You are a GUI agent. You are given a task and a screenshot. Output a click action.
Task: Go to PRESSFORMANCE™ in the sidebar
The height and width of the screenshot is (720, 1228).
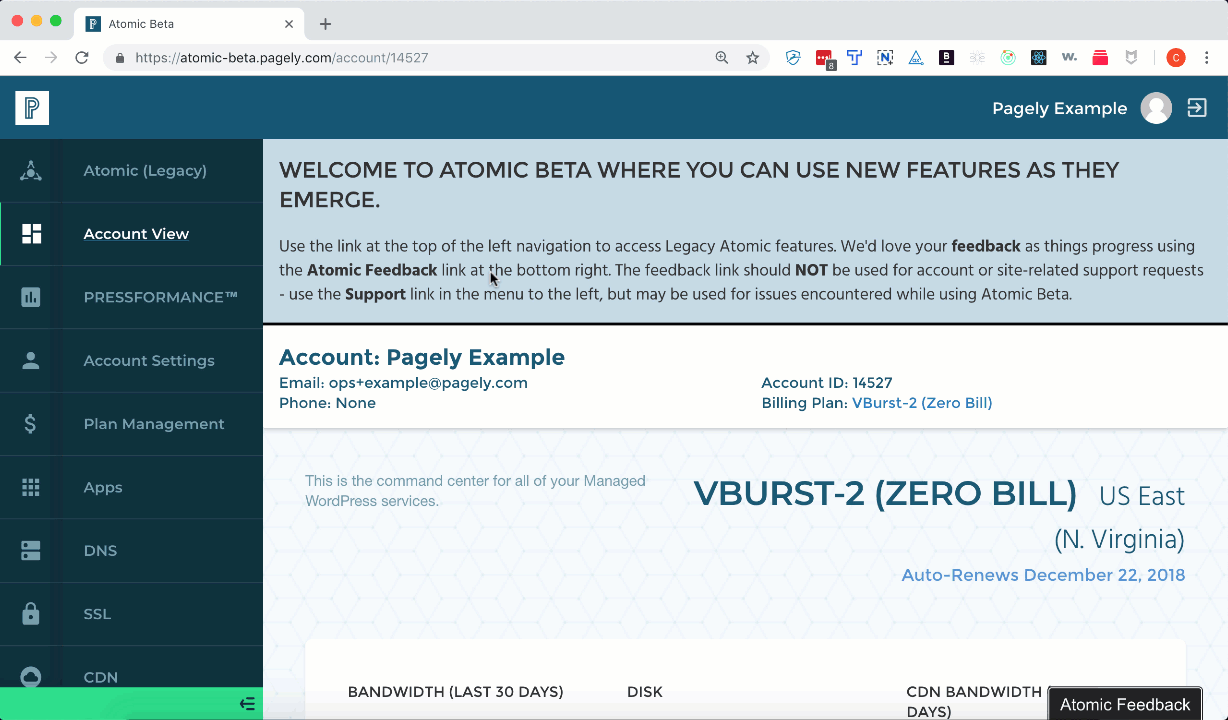[161, 297]
